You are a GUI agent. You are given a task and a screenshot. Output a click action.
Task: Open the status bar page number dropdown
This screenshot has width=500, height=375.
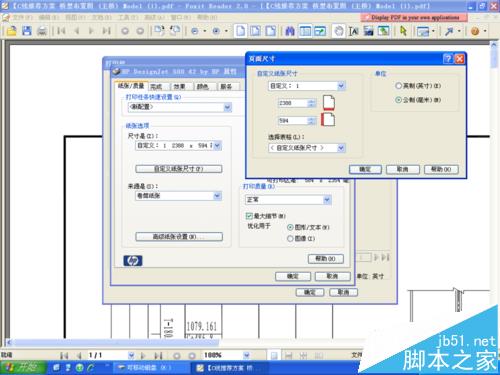point(131,356)
